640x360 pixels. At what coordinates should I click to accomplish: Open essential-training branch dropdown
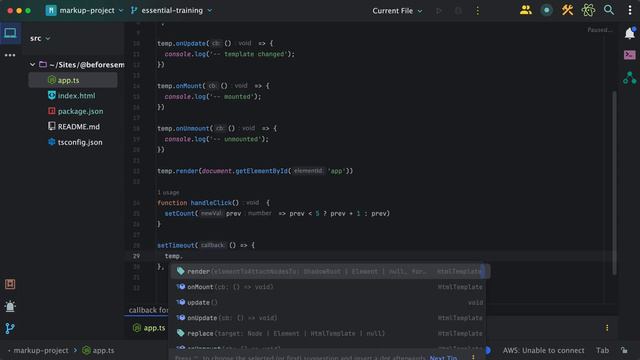(x=171, y=10)
